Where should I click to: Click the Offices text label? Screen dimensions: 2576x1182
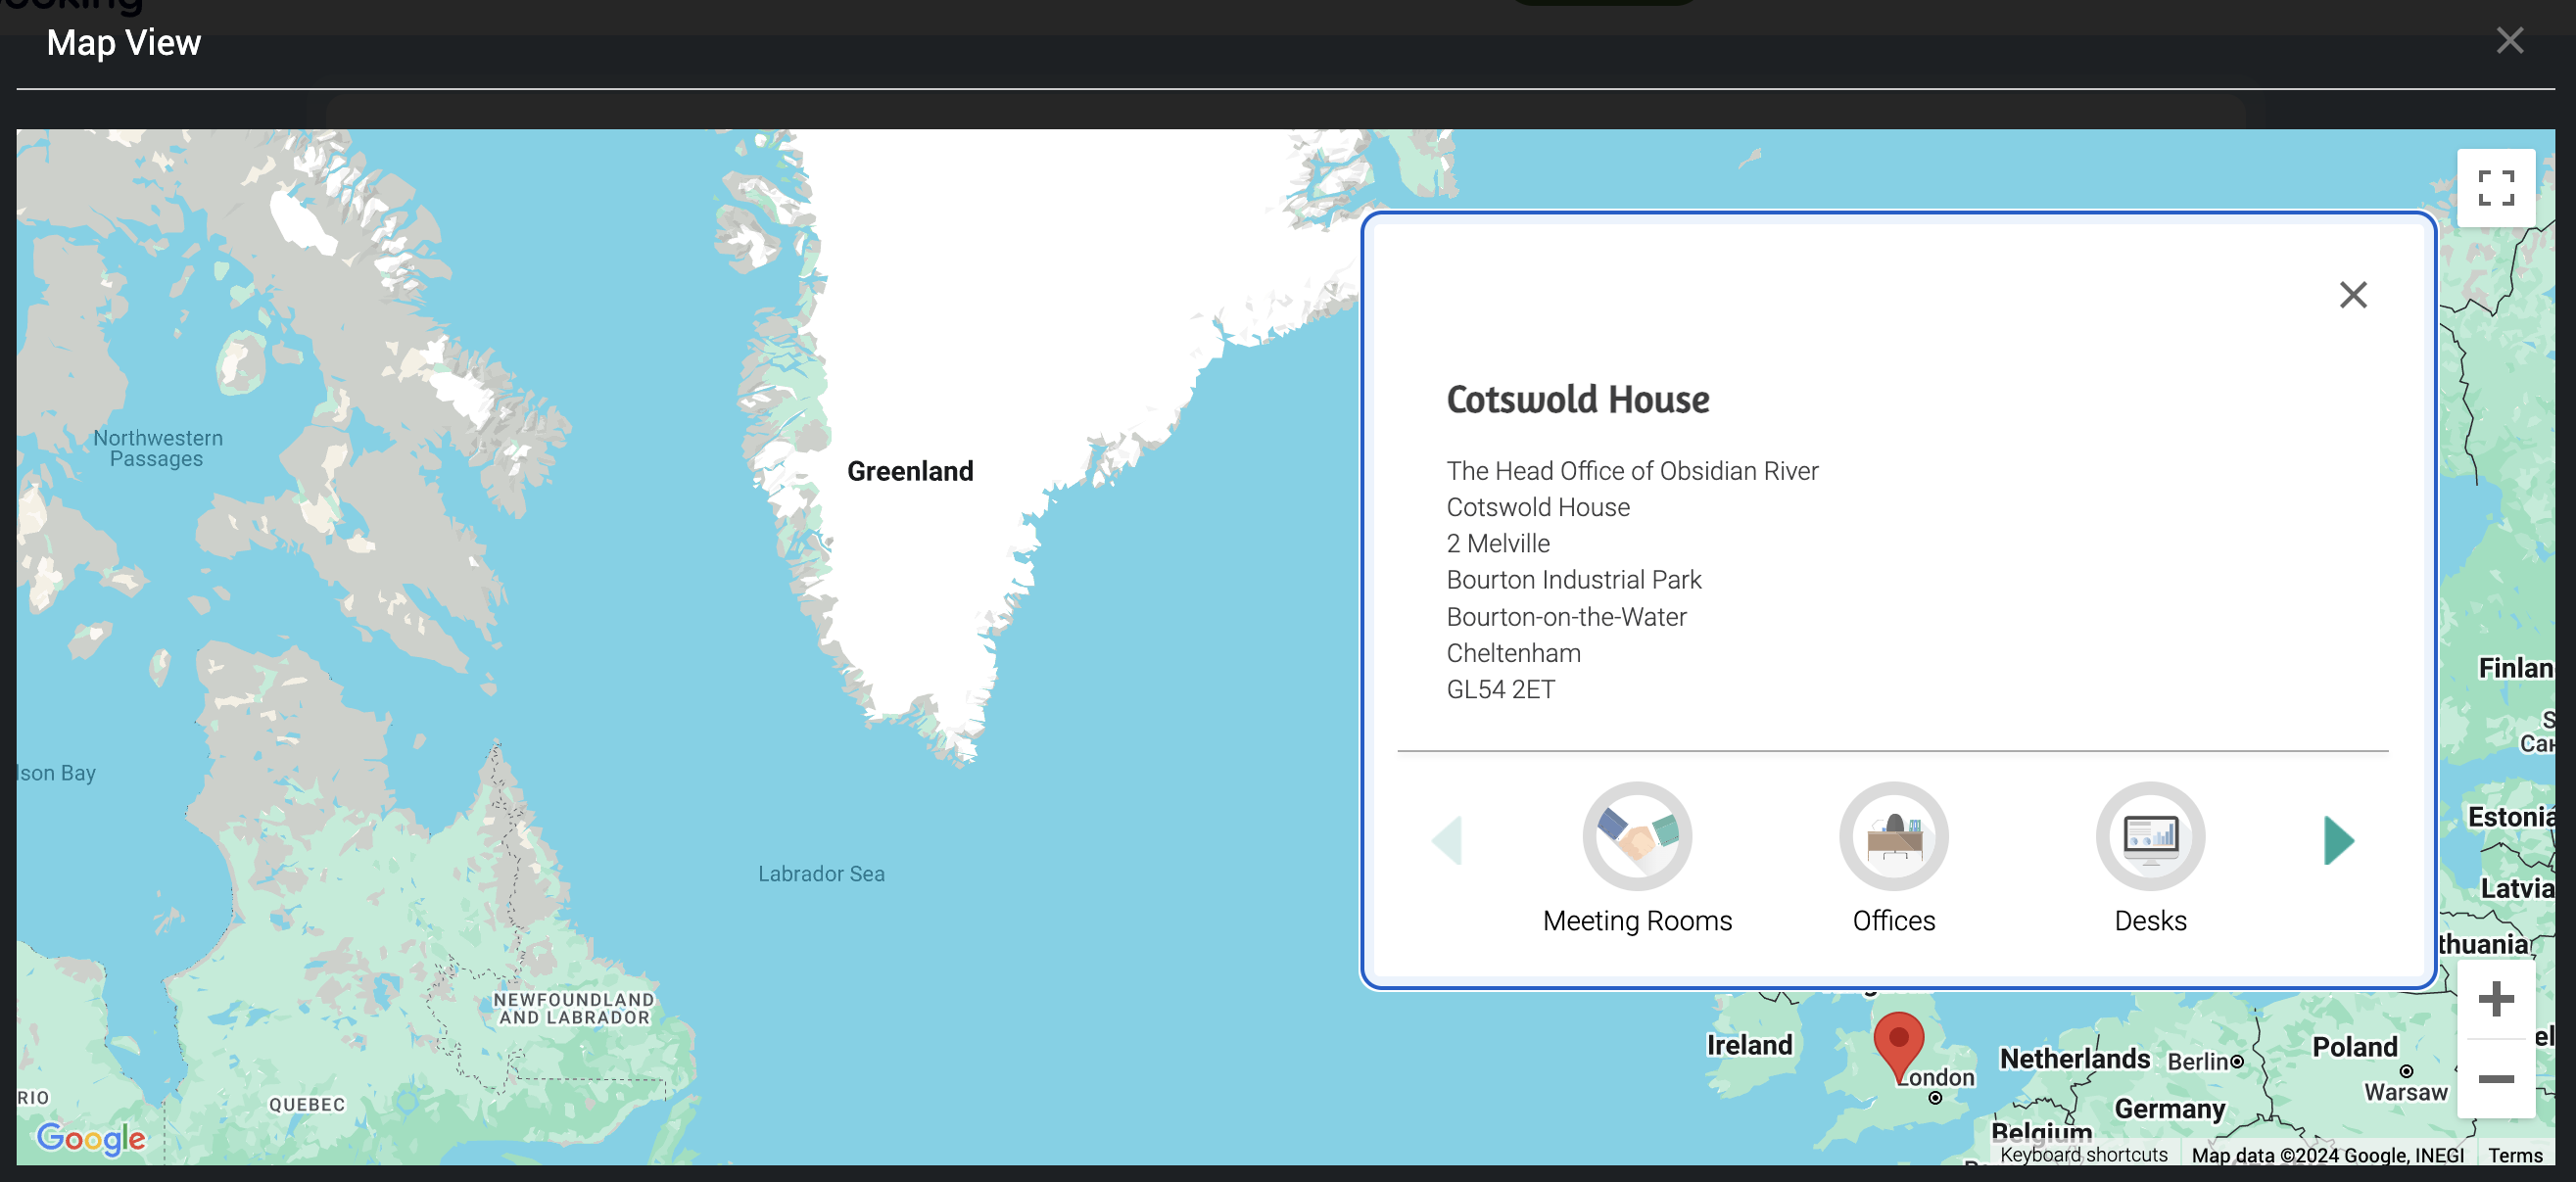coord(1893,920)
